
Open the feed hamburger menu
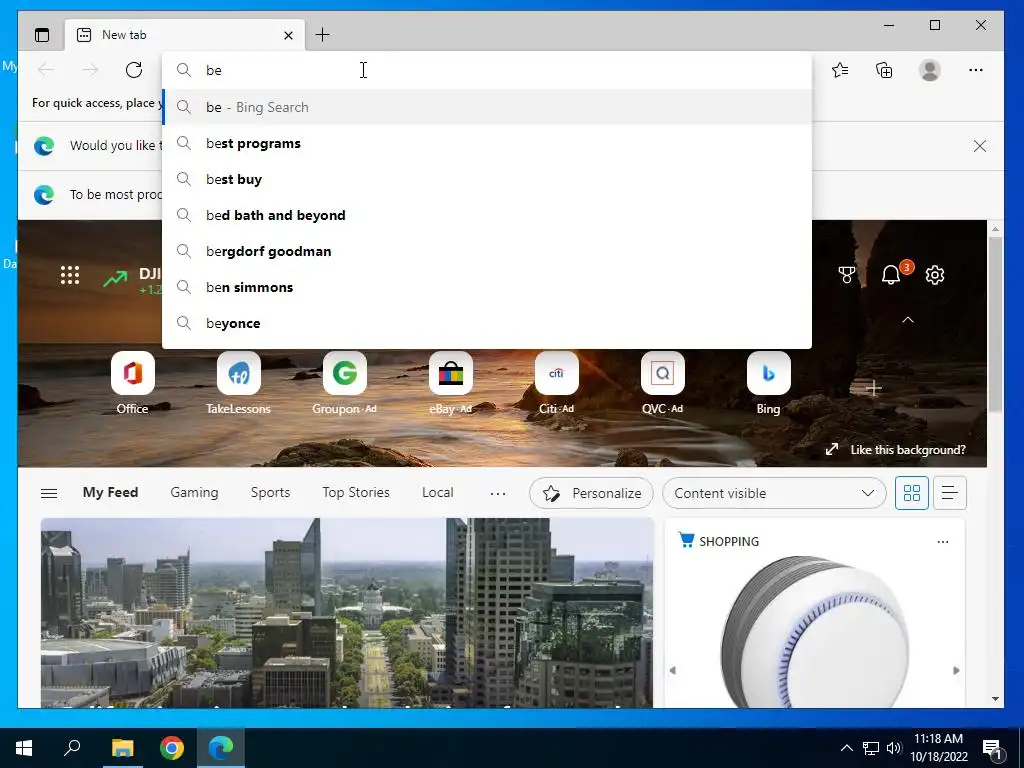point(49,493)
